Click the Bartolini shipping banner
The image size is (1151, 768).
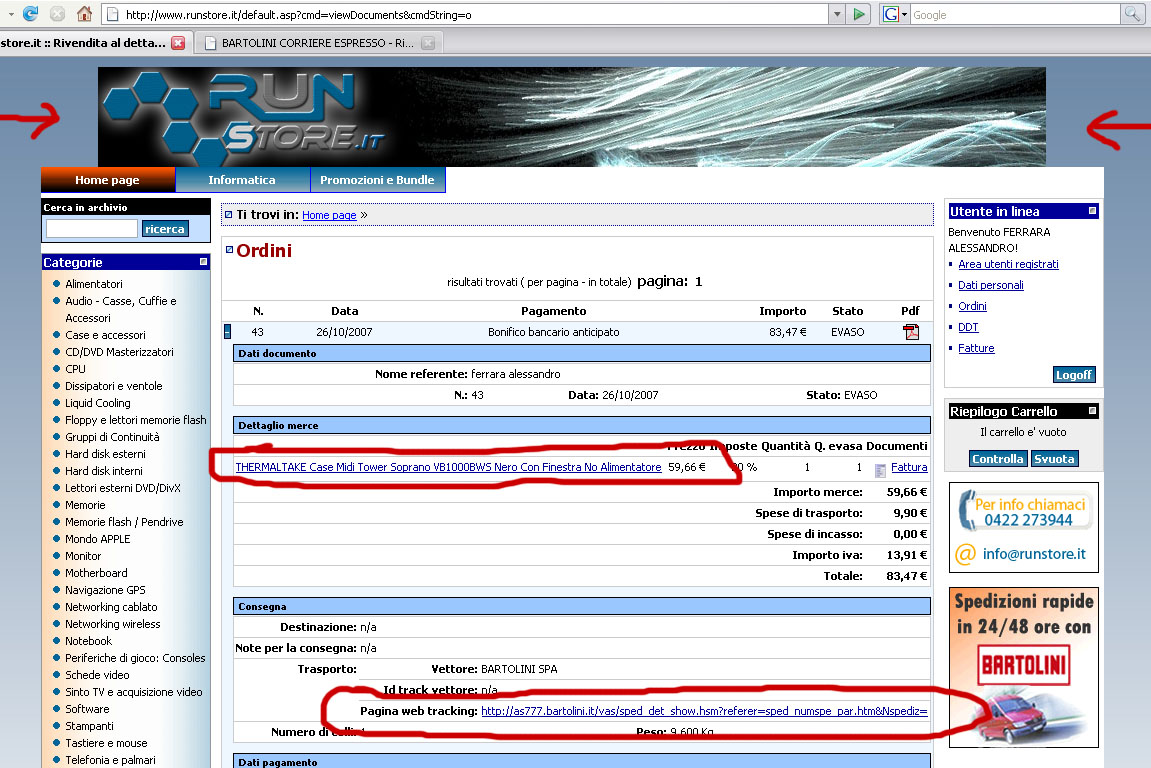[x=1023, y=667]
